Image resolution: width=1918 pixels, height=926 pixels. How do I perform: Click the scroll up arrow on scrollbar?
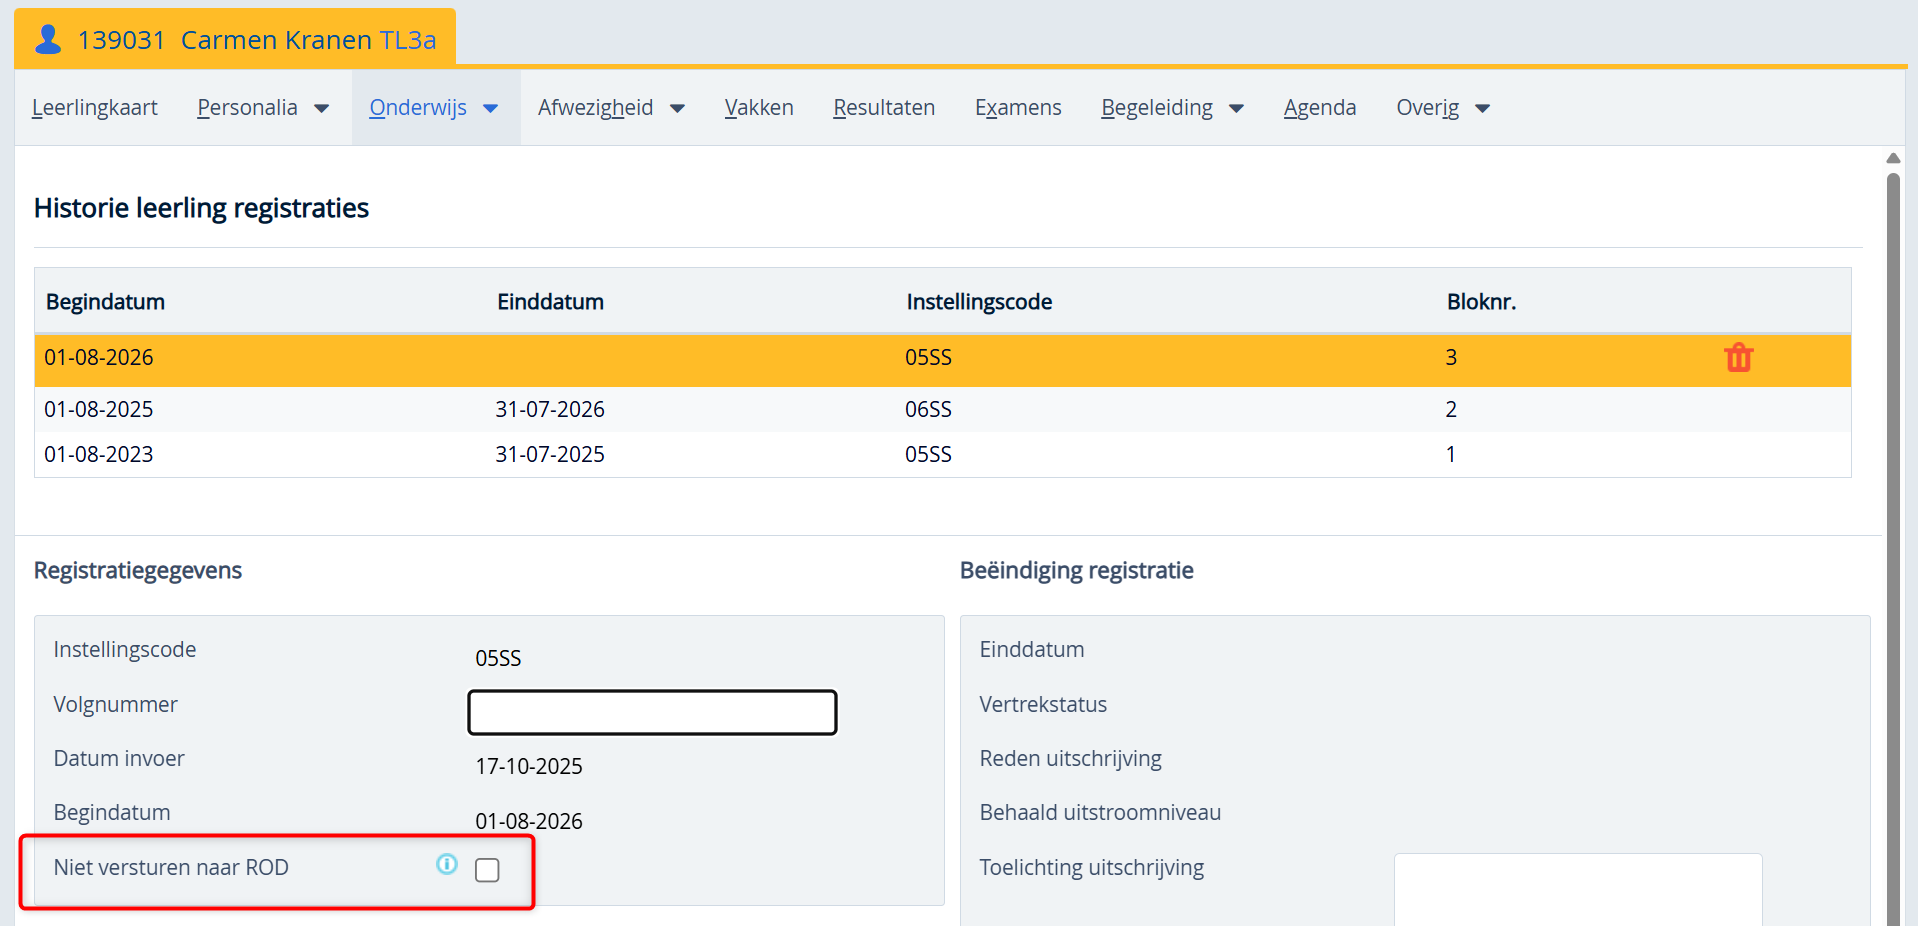point(1892,158)
